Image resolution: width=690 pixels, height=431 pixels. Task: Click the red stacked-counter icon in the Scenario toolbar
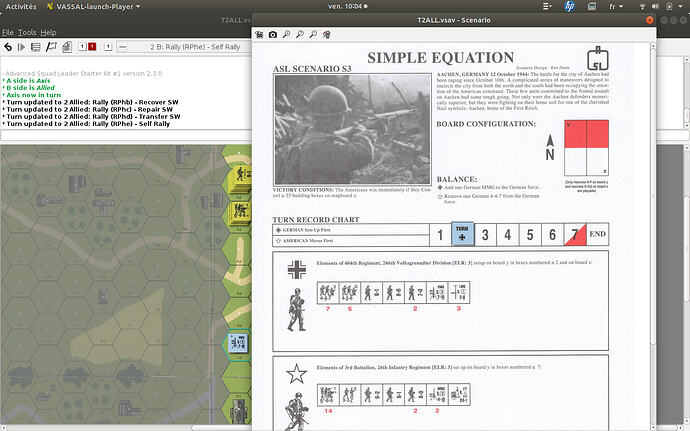pos(327,34)
